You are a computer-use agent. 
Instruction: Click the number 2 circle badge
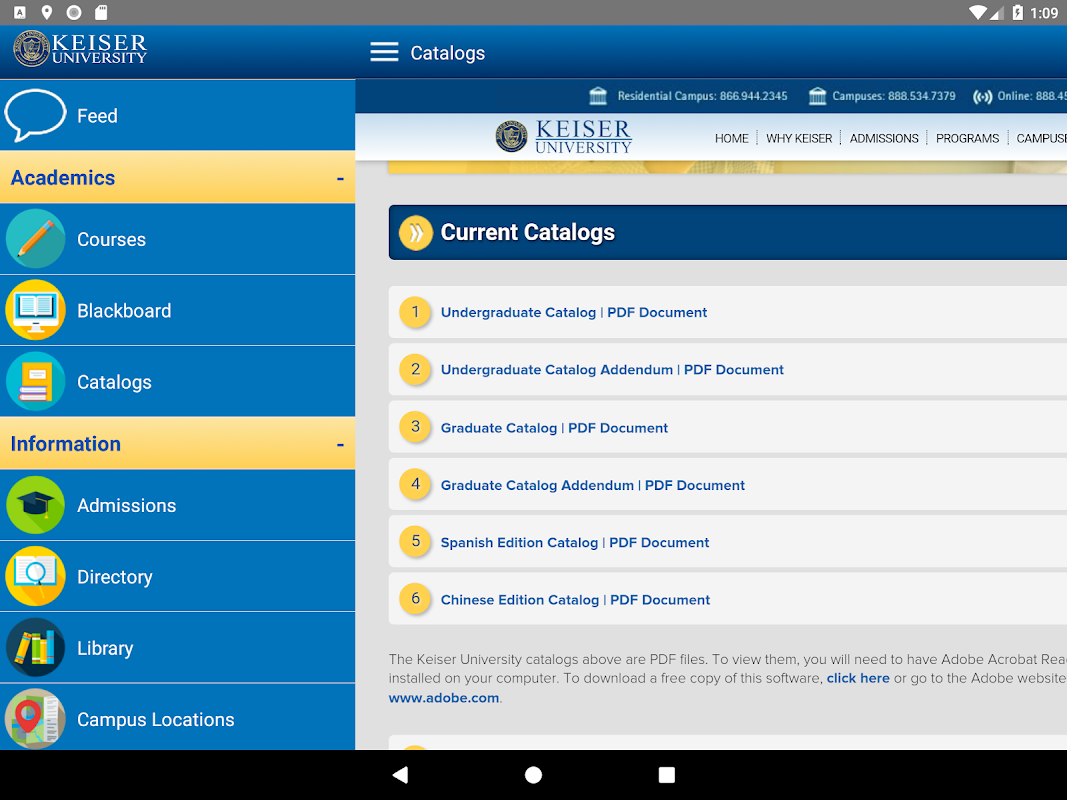pos(415,369)
